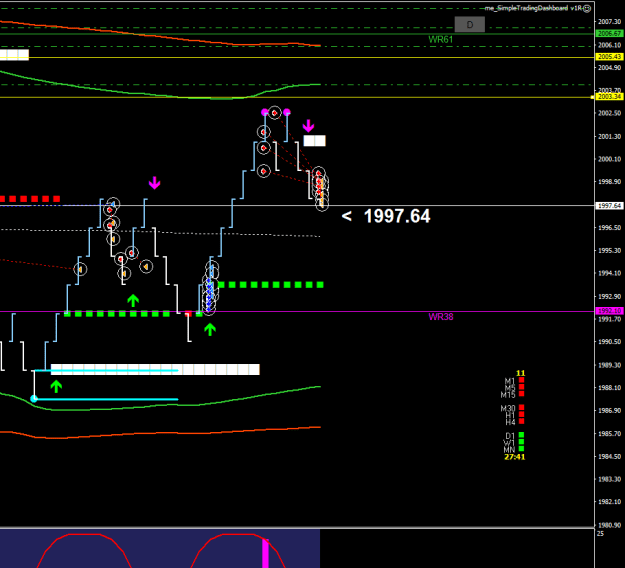The image size is (625, 568).
Task: Click the M1 timeframe label
Action: click(x=510, y=381)
